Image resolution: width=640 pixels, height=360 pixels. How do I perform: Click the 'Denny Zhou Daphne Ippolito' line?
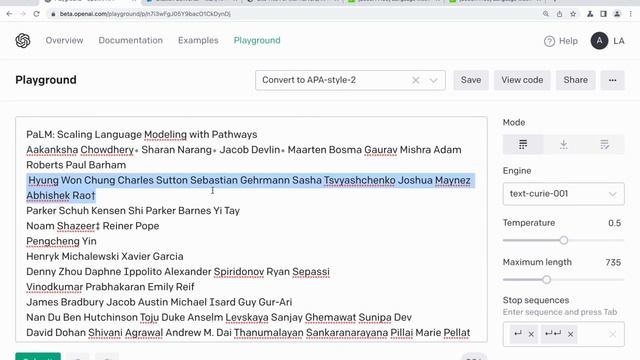[178, 271]
